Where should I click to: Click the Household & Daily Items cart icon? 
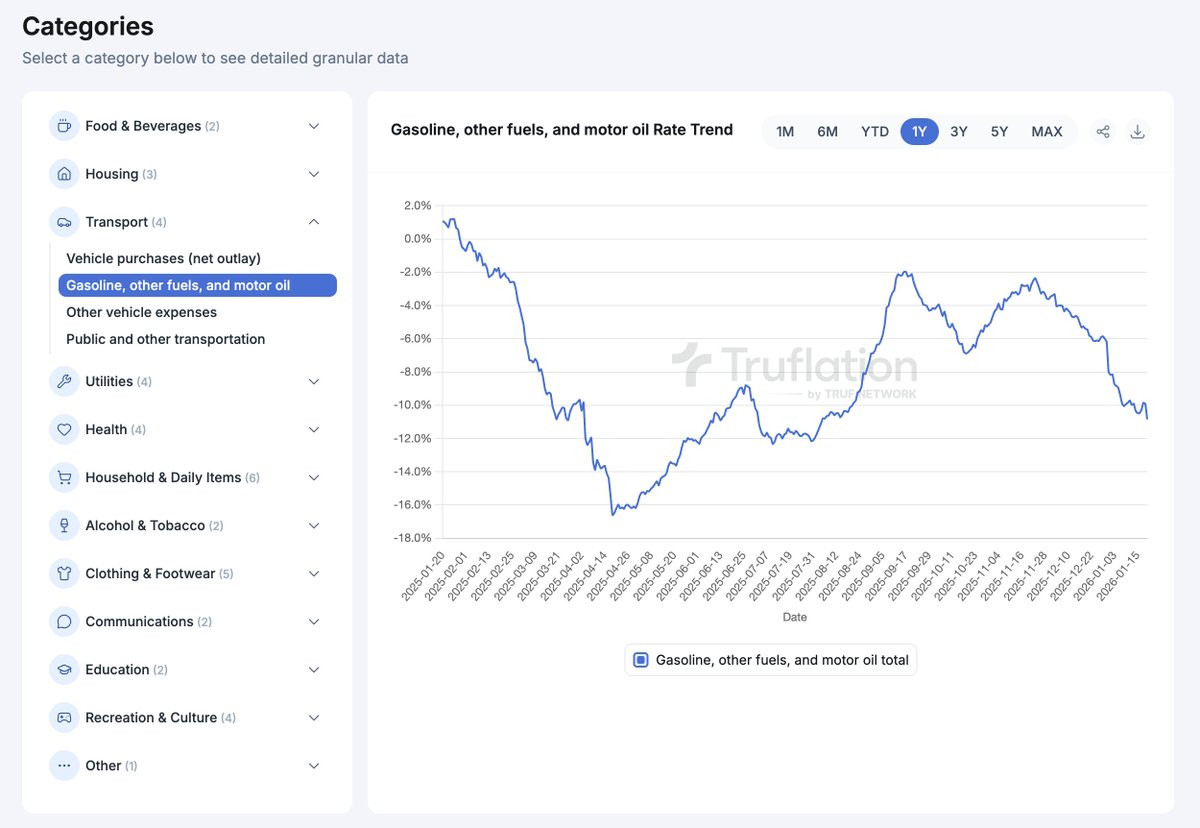tap(64, 478)
